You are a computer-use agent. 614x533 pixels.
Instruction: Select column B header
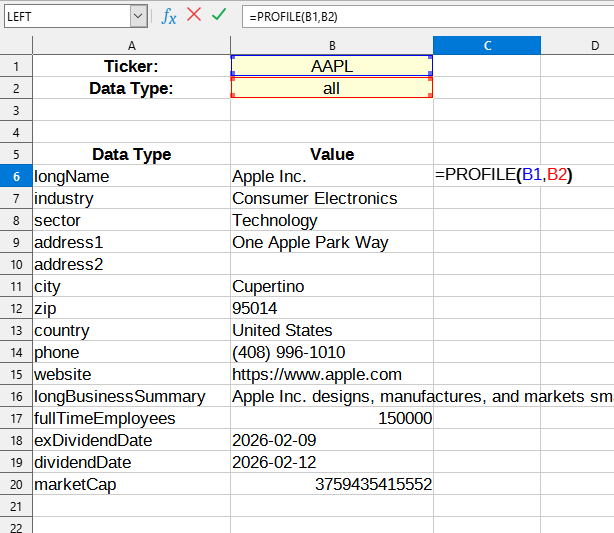click(331, 45)
